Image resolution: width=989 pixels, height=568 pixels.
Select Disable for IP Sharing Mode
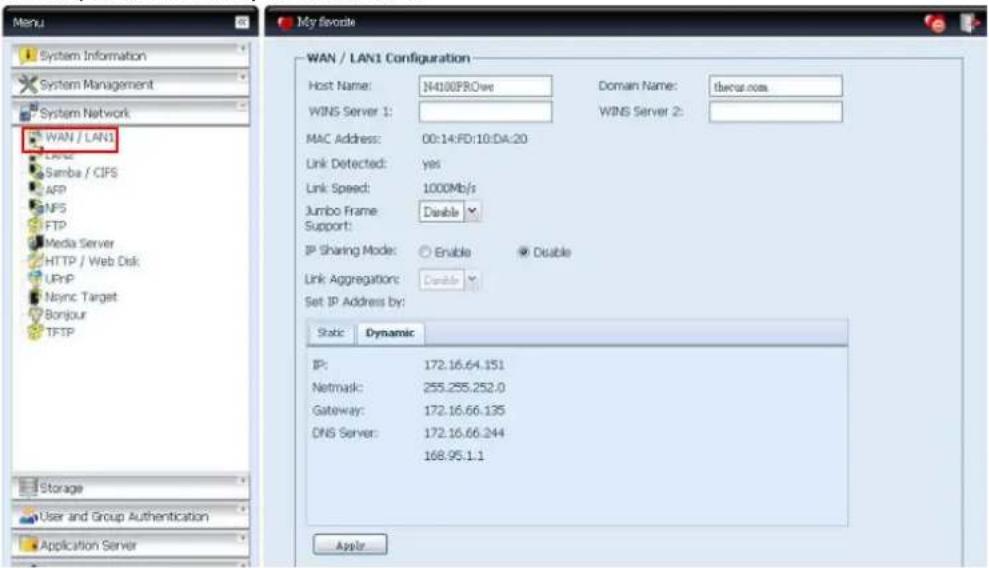coord(524,252)
